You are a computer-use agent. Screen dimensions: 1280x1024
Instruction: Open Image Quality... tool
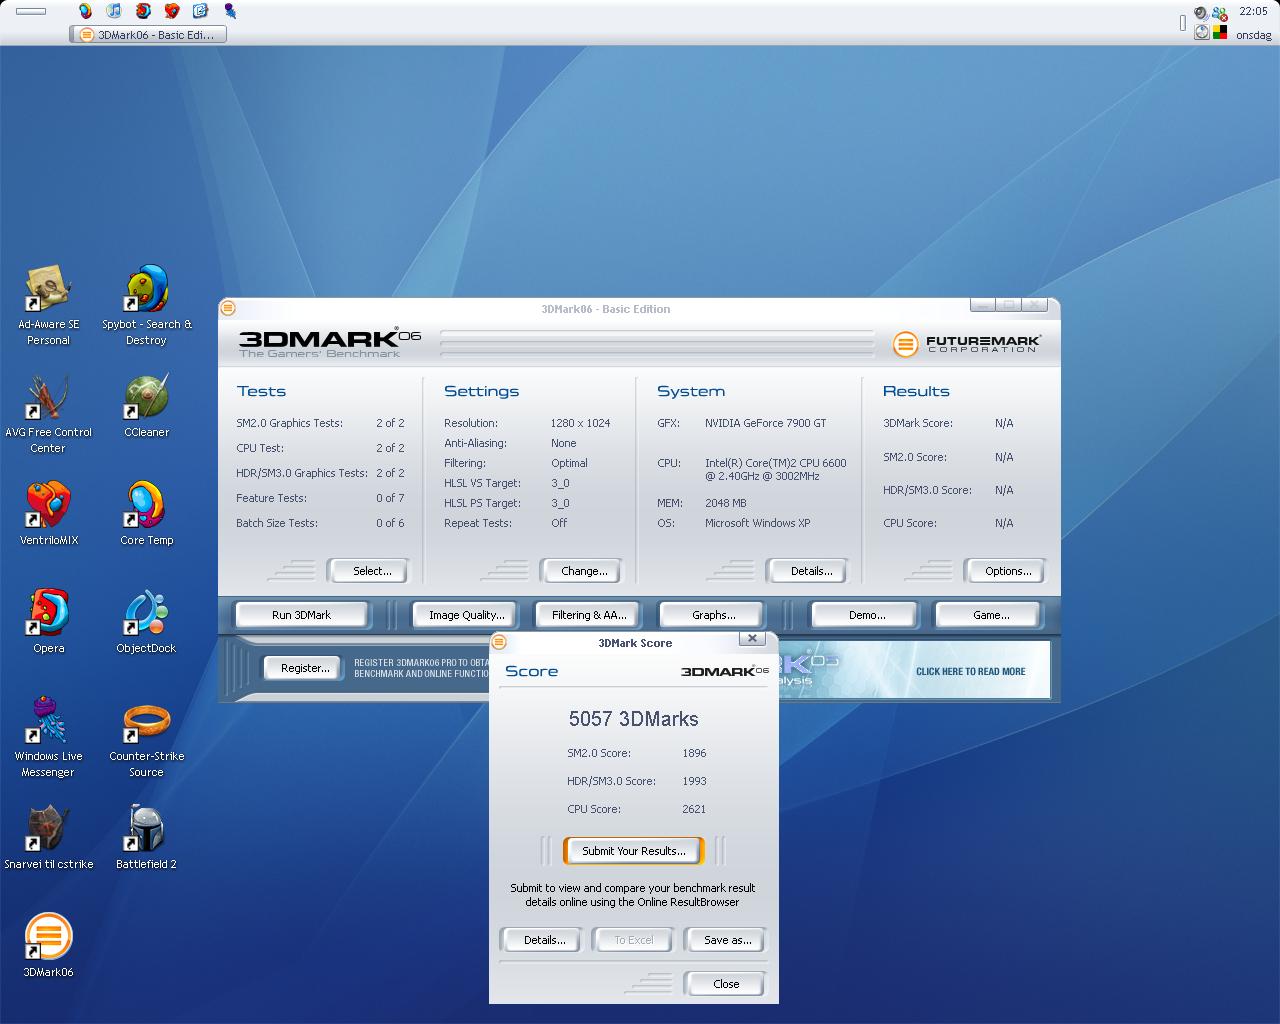click(x=466, y=615)
